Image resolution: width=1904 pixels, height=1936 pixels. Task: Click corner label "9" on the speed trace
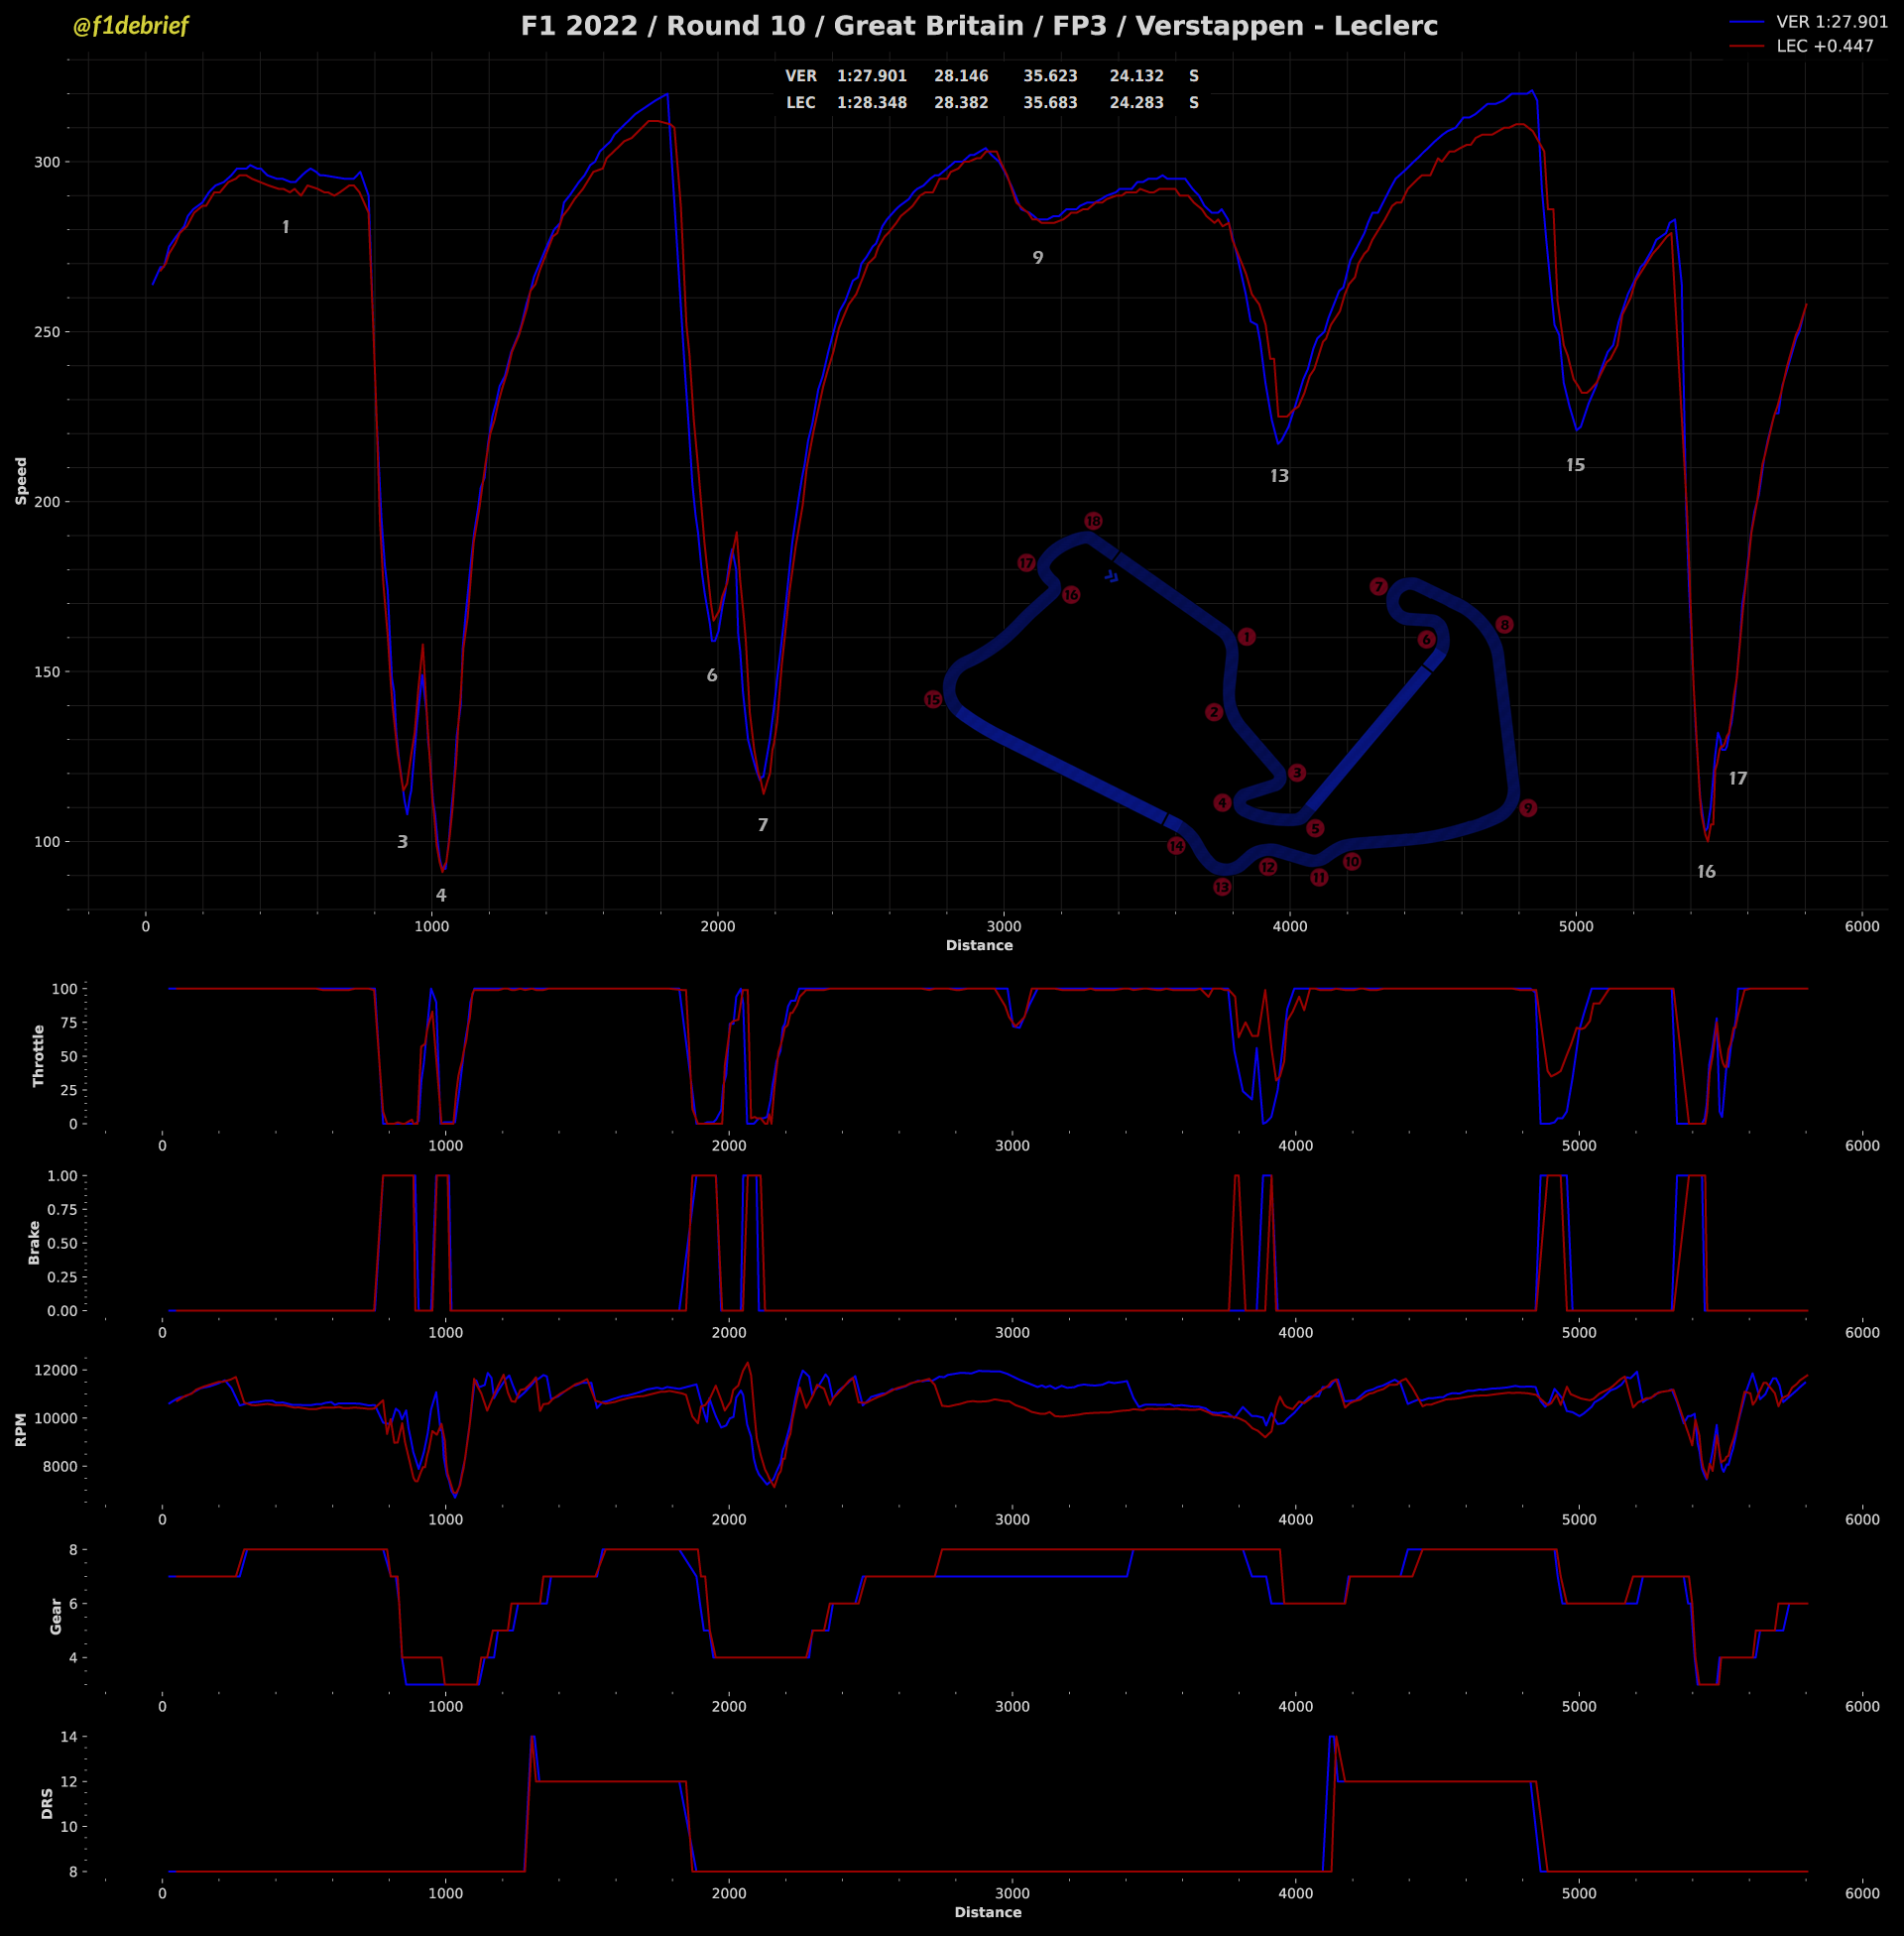pyautogui.click(x=1038, y=258)
